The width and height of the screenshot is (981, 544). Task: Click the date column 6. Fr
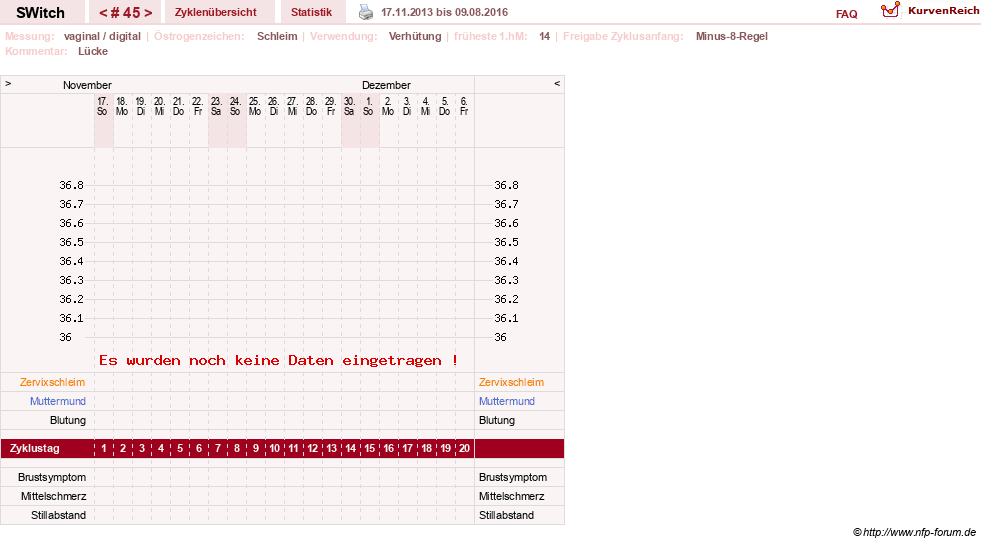point(464,106)
